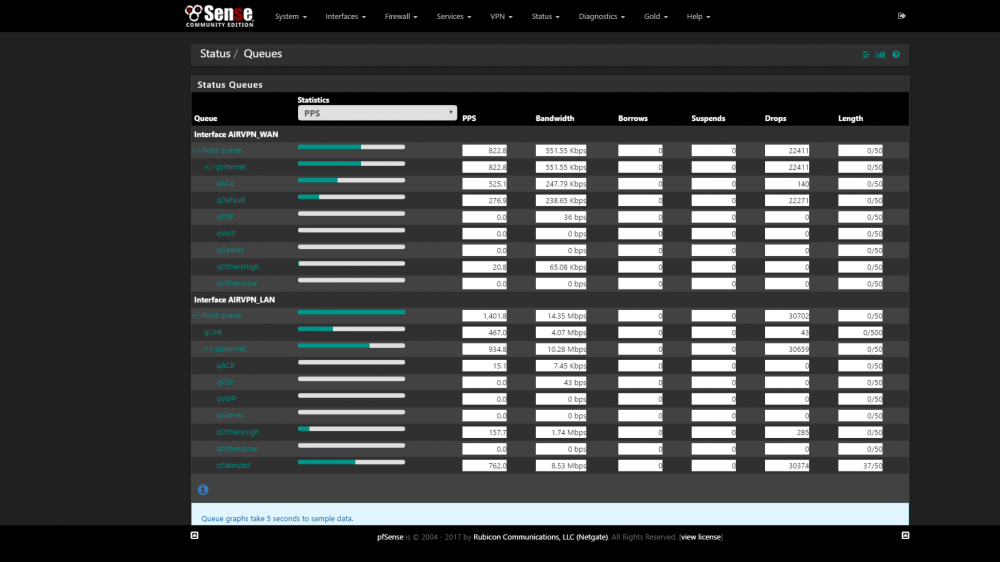The width and height of the screenshot is (1000, 562).
Task: Click the qLink Length field showing 0/500
Action: (x=860, y=332)
